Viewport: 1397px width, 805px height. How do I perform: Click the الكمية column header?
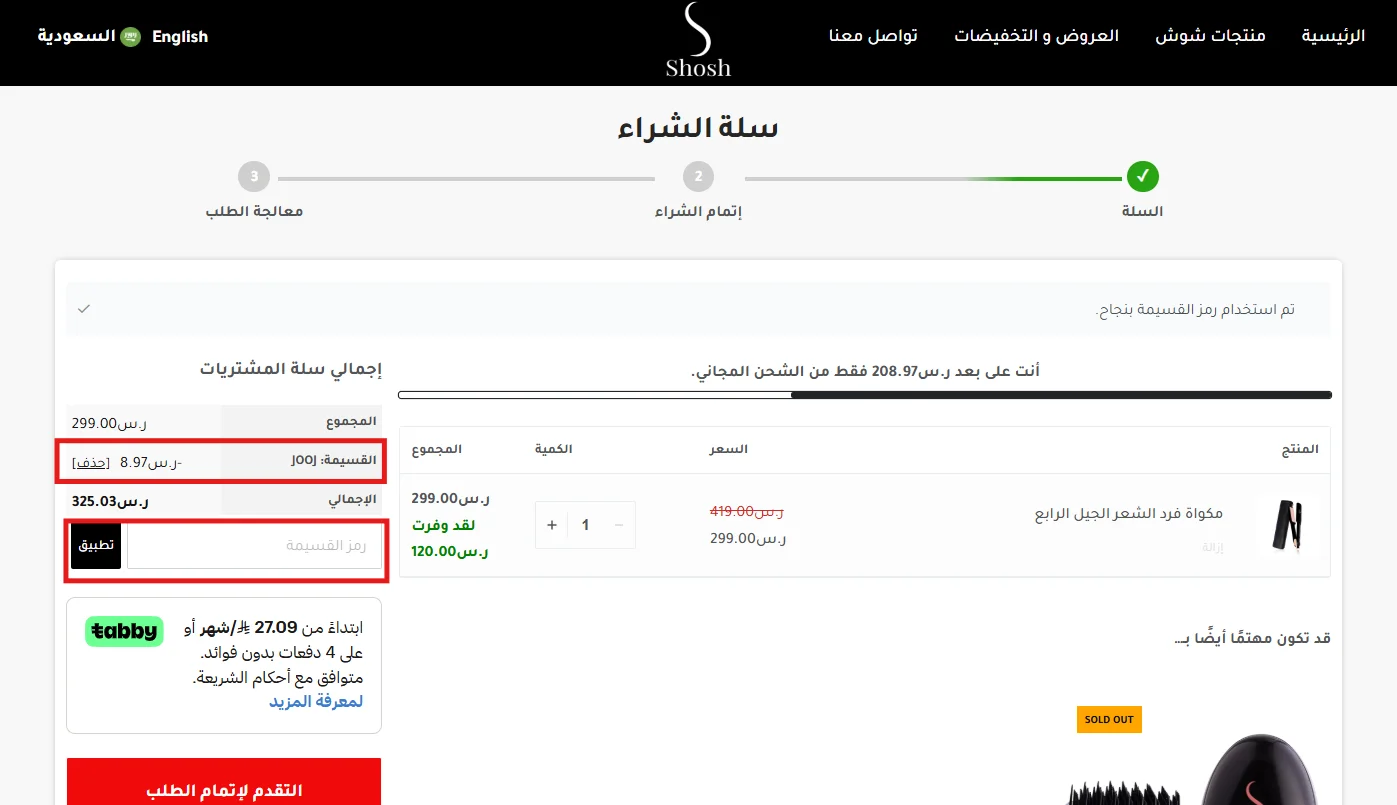(x=553, y=449)
